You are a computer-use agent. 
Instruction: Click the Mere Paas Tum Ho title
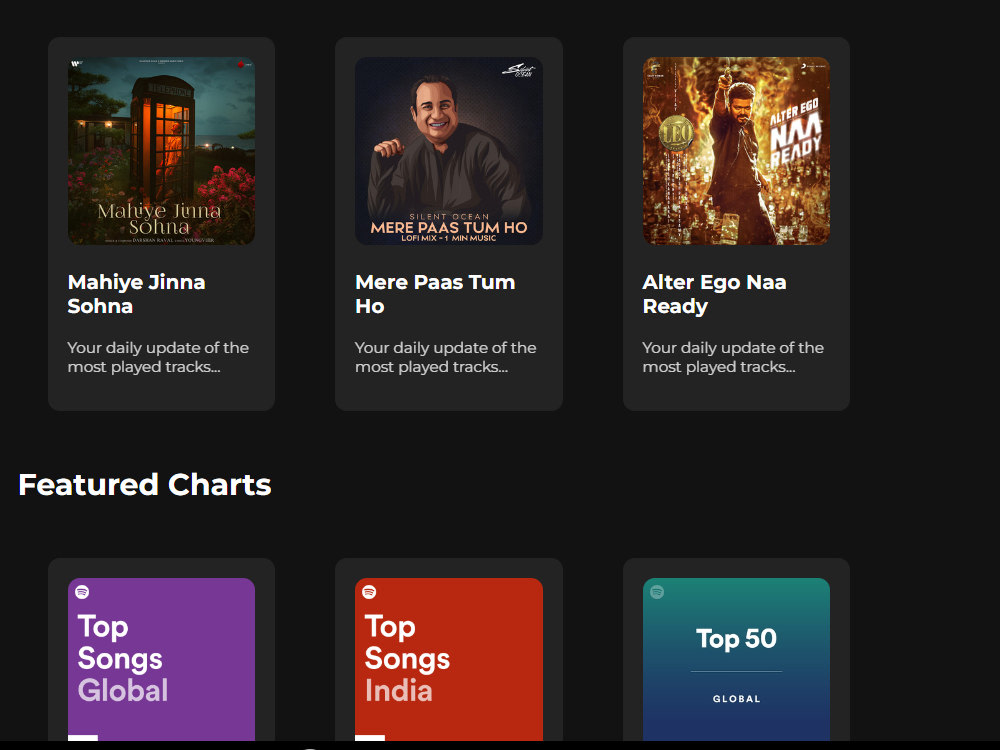(435, 294)
